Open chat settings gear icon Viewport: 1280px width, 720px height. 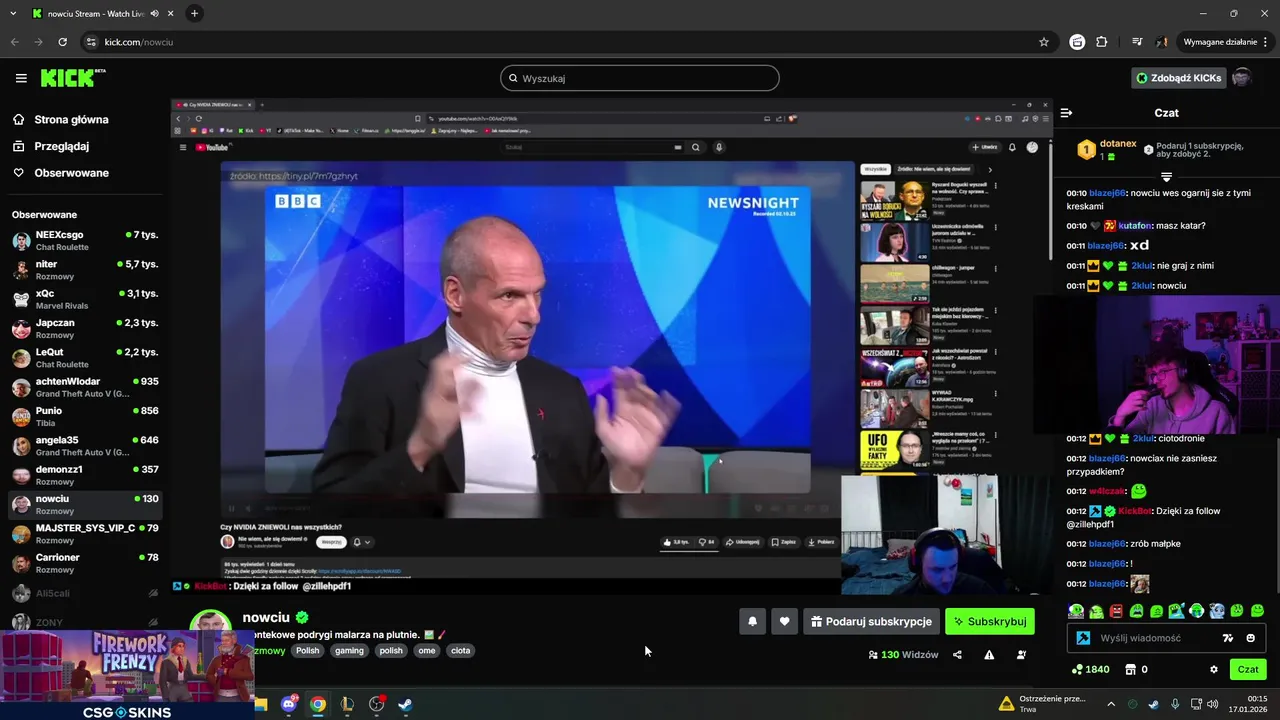[x=1214, y=669]
